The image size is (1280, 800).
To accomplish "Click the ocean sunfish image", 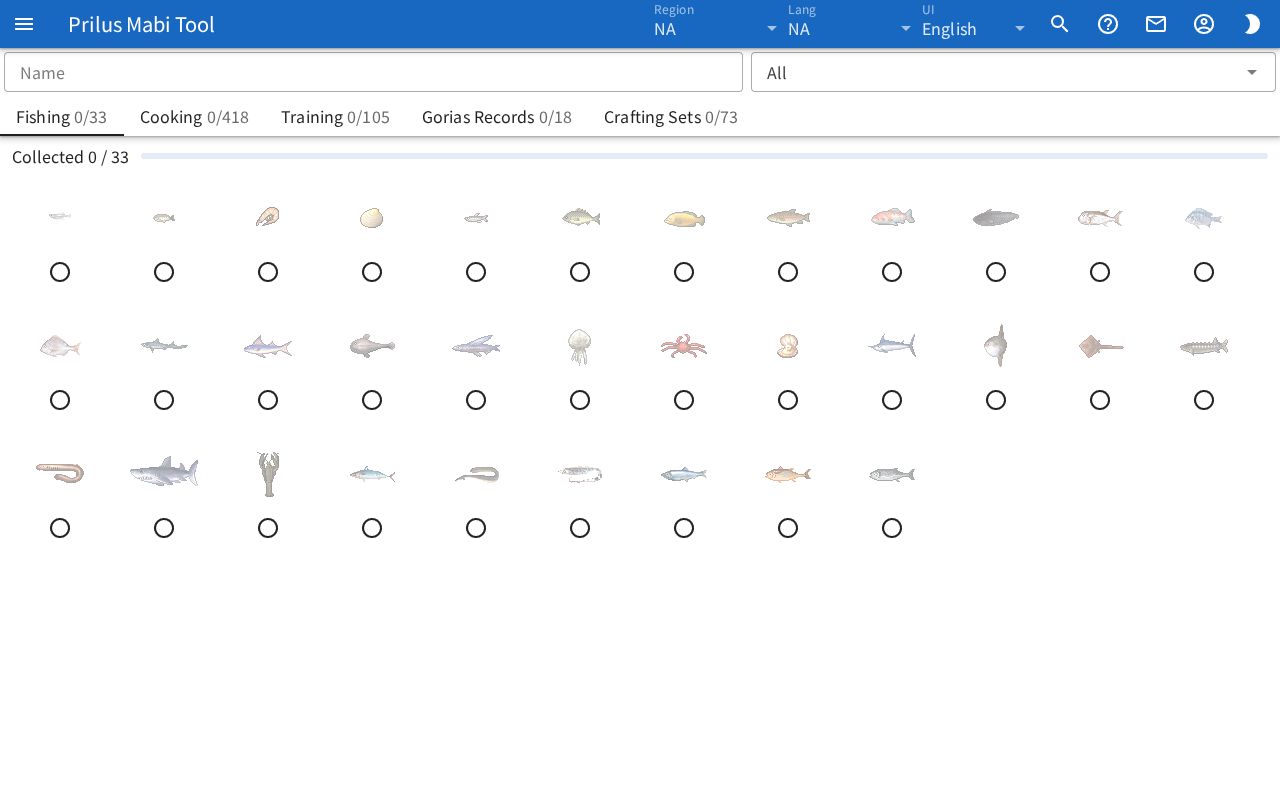I will tap(996, 346).
